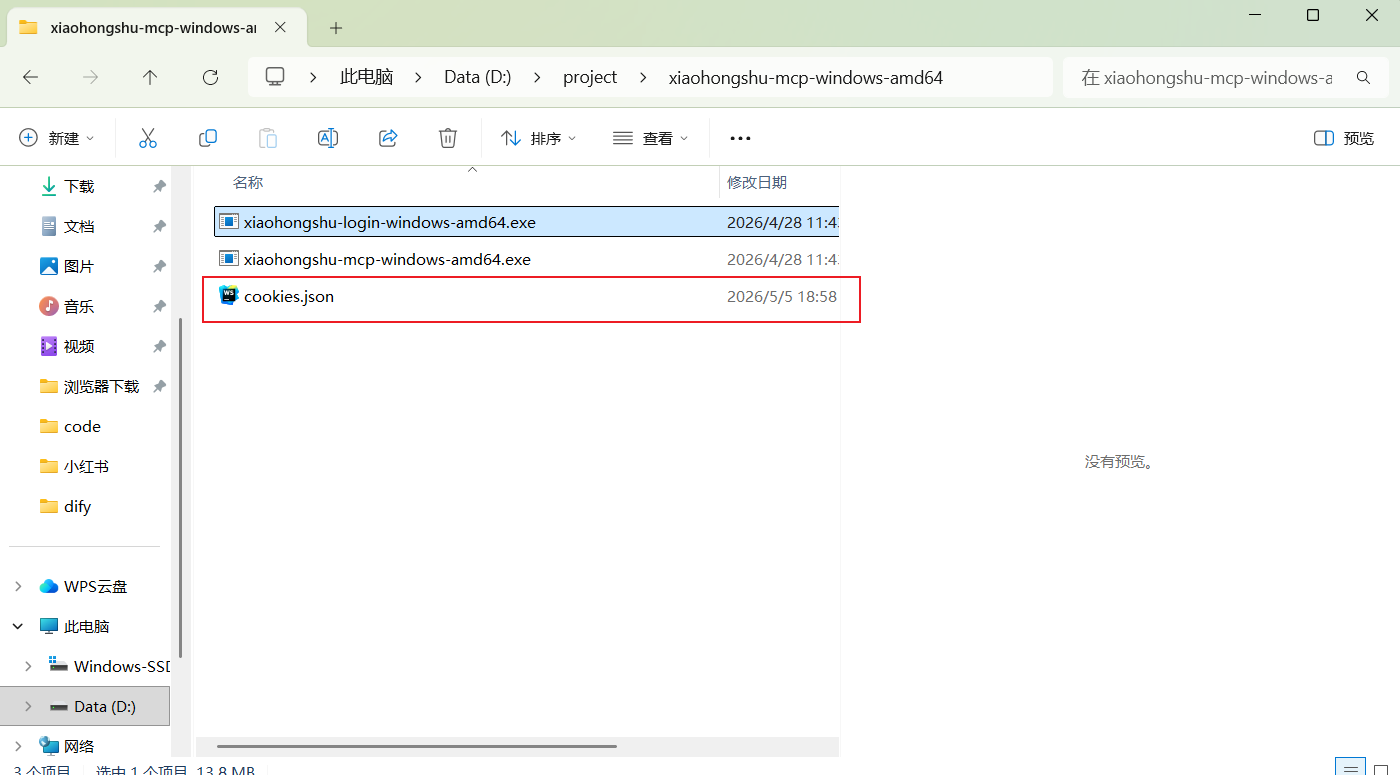This screenshot has width=1400, height=775.
Task: Unpin 图片 from quick access
Action: pyautogui.click(x=159, y=266)
